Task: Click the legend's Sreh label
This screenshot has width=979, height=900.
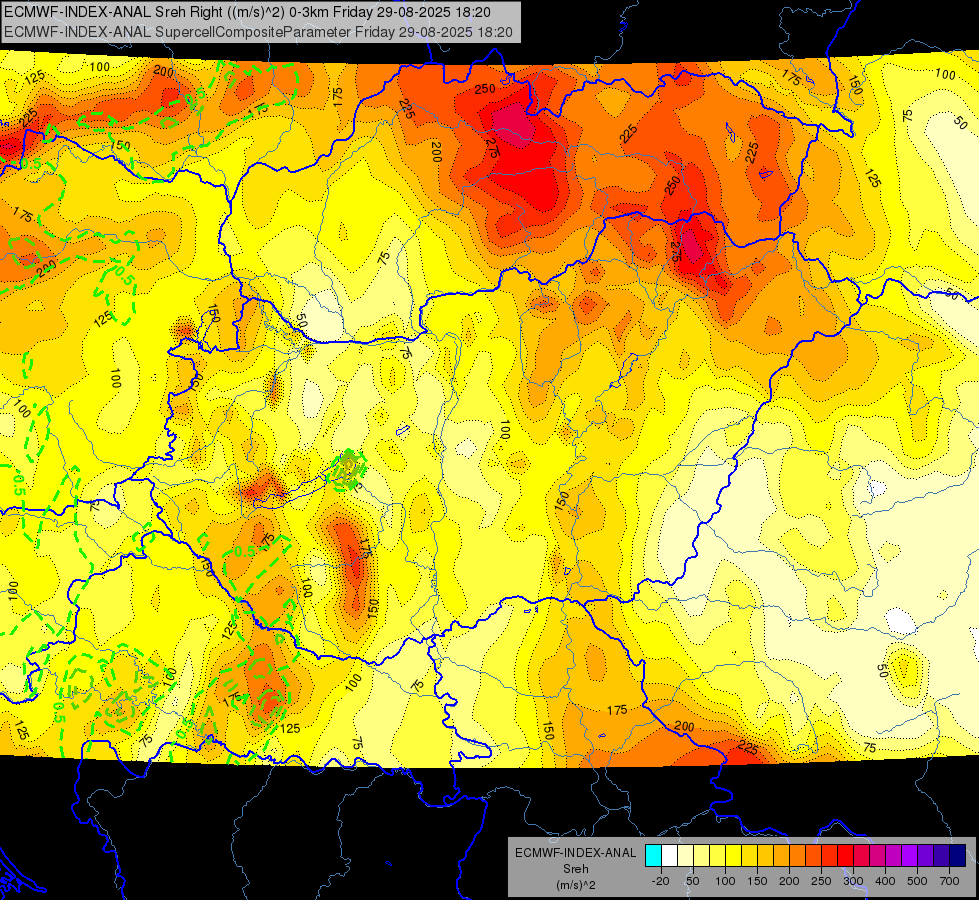Action: (x=576, y=869)
